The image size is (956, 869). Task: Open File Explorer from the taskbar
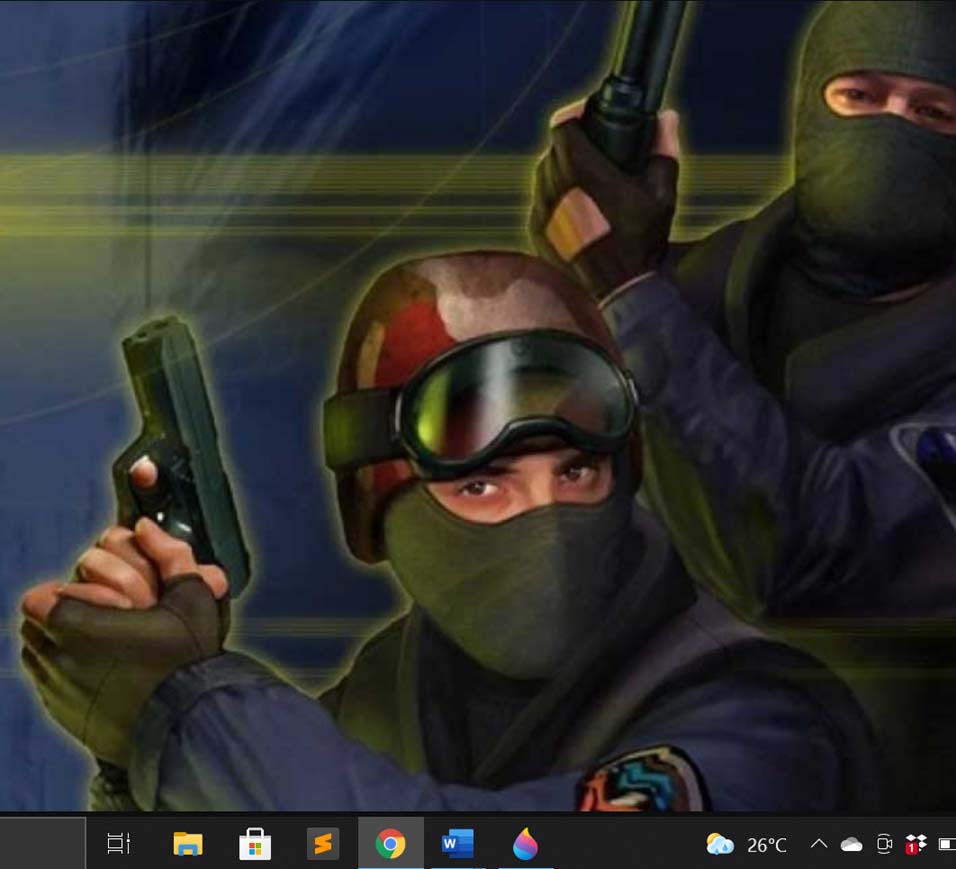188,844
